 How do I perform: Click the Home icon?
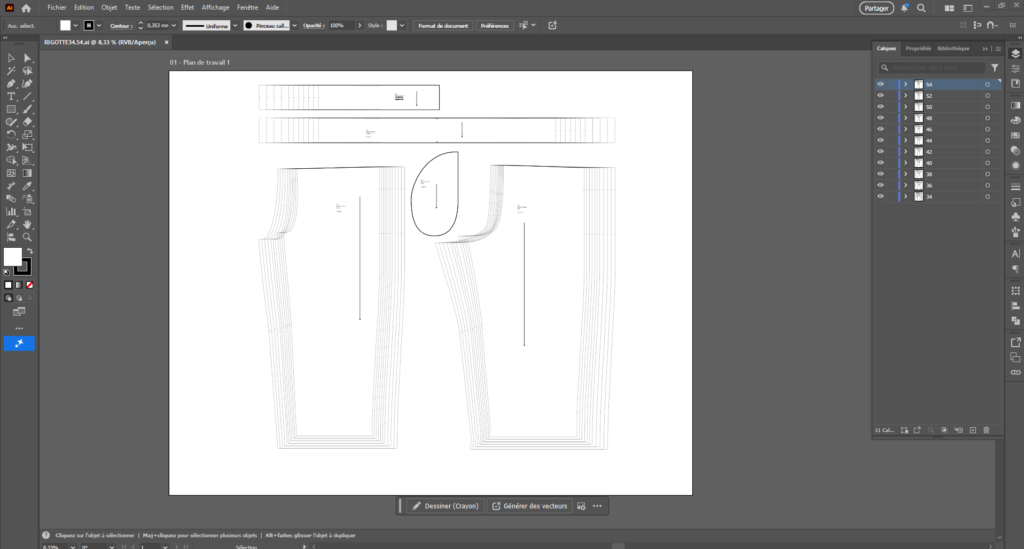point(27,7)
